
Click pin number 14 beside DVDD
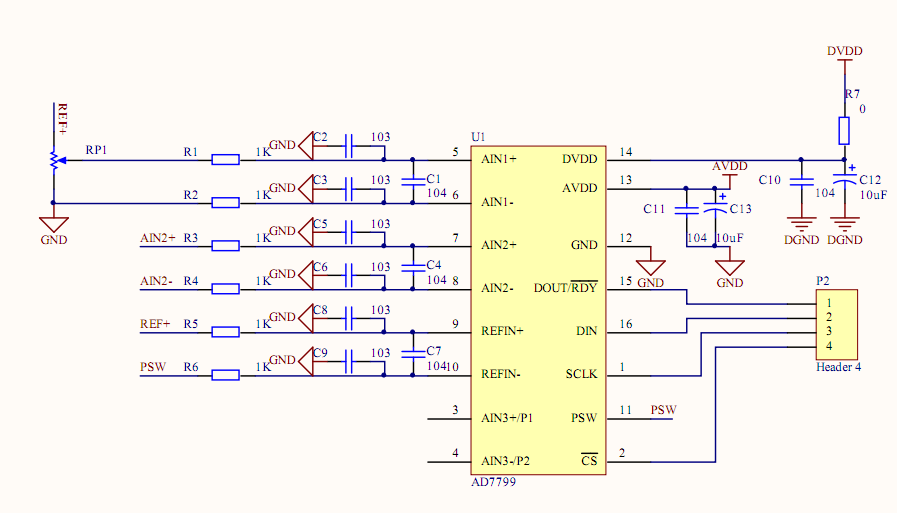pyautogui.click(x=626, y=152)
